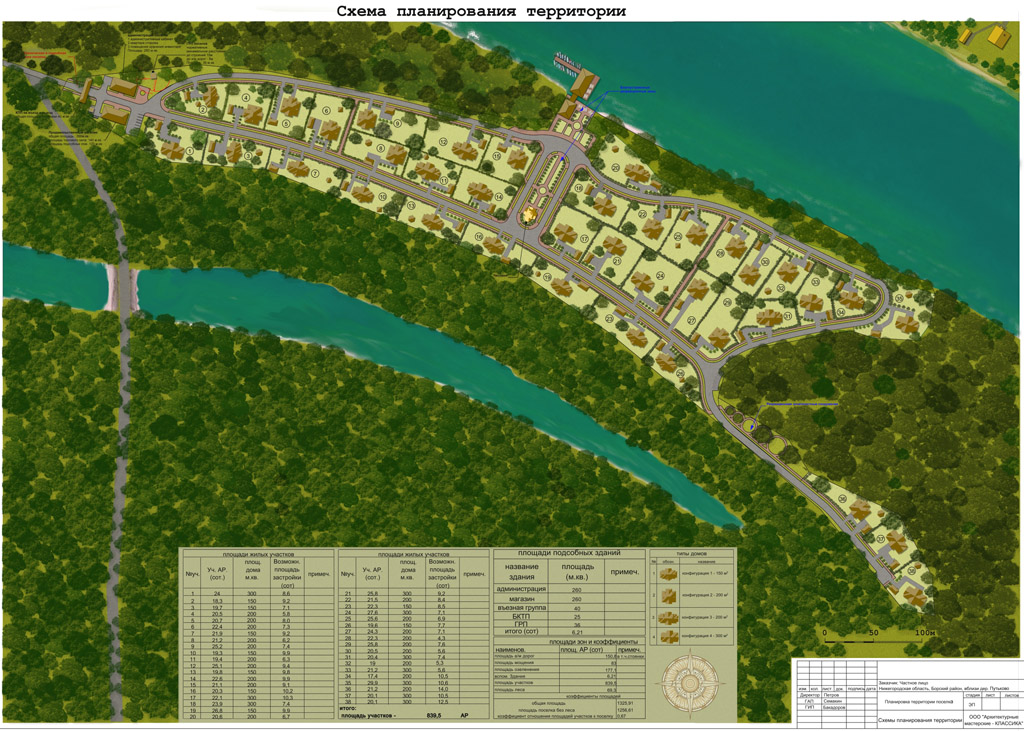Click 'Планировка территории поселка' in title block
This screenshot has width=1024, height=731.
tap(920, 702)
